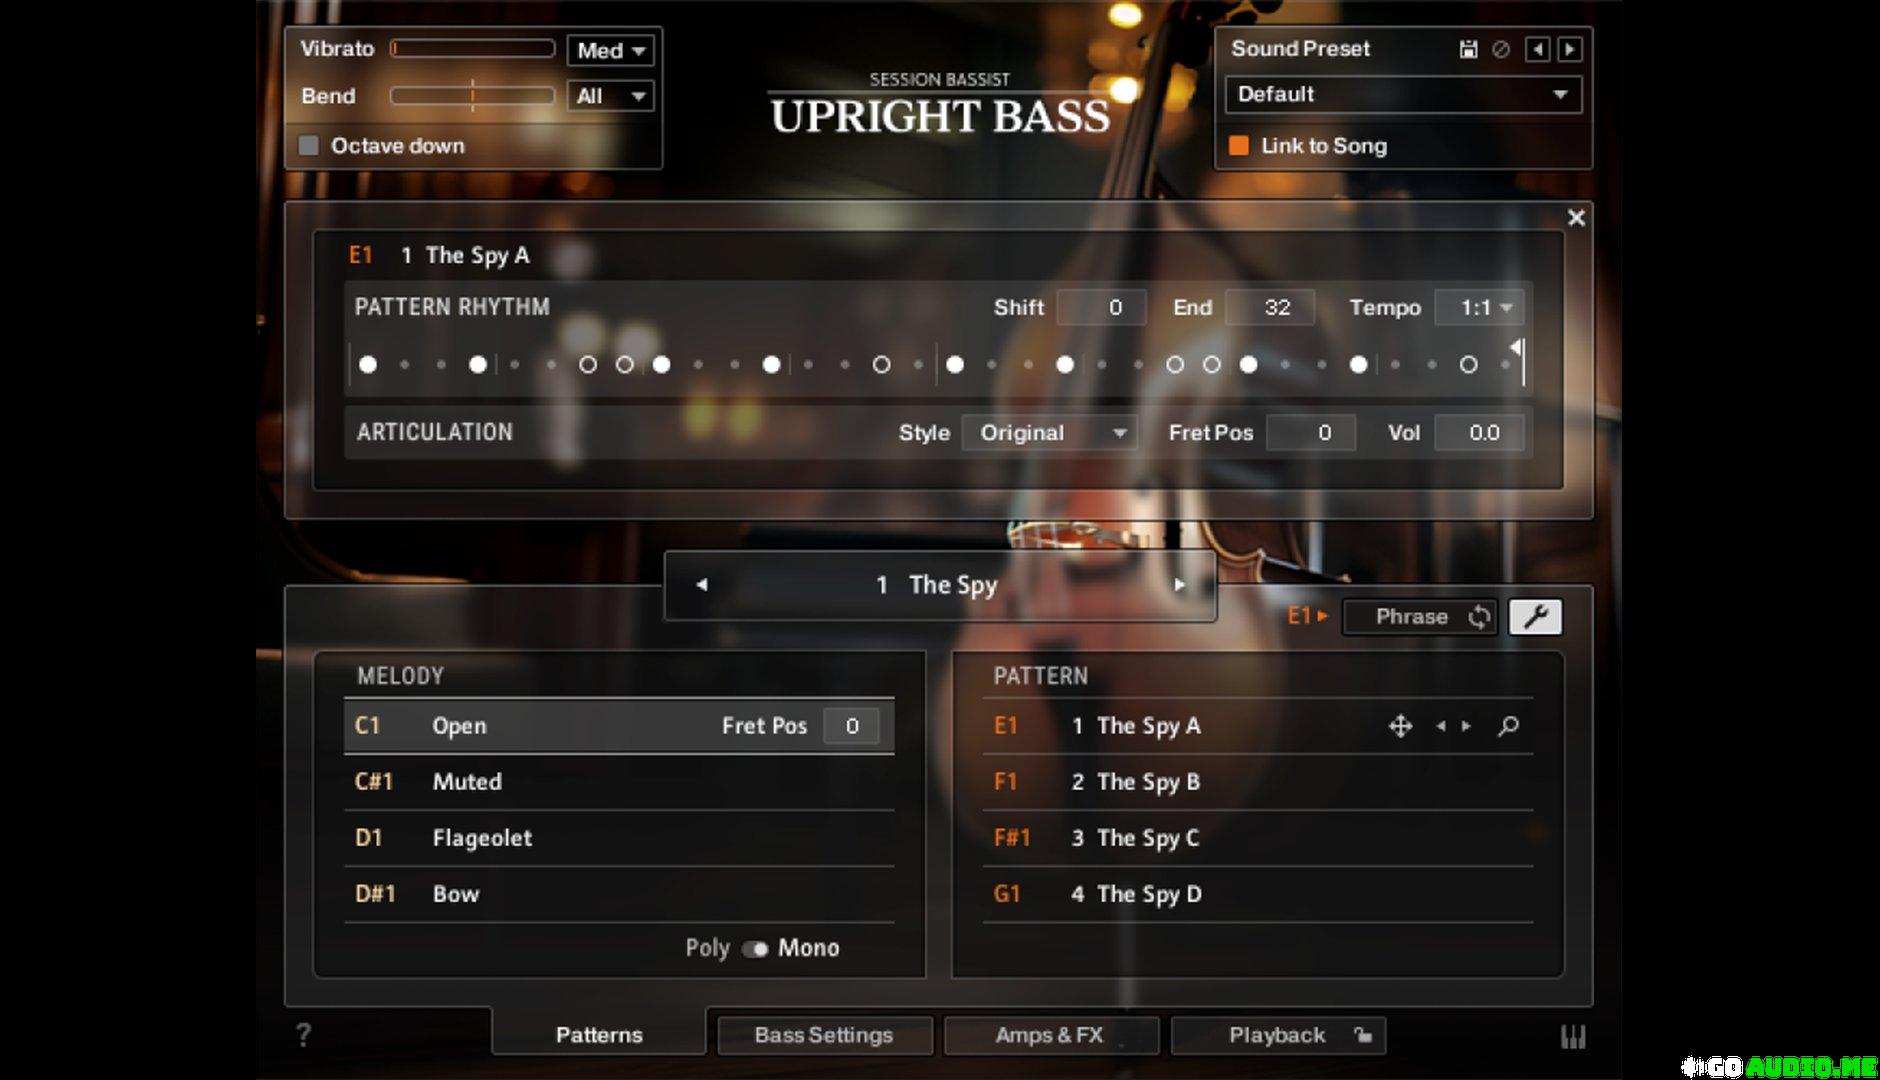Click the wrench pattern editor icon
1880x1080 pixels.
coord(1535,616)
